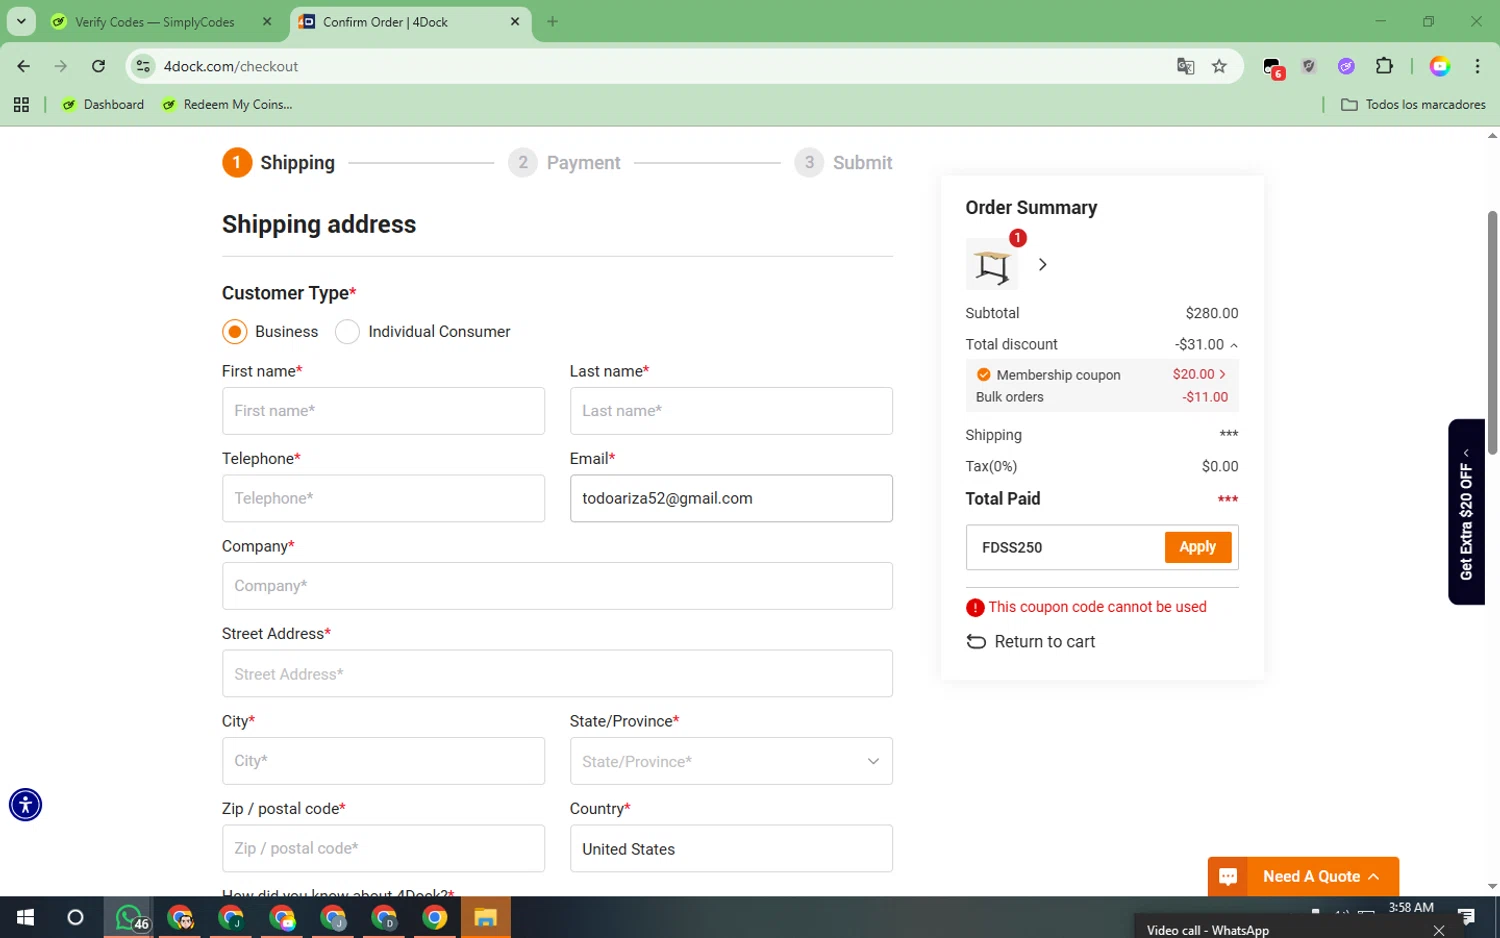Open the notification center icon

pos(1466,917)
